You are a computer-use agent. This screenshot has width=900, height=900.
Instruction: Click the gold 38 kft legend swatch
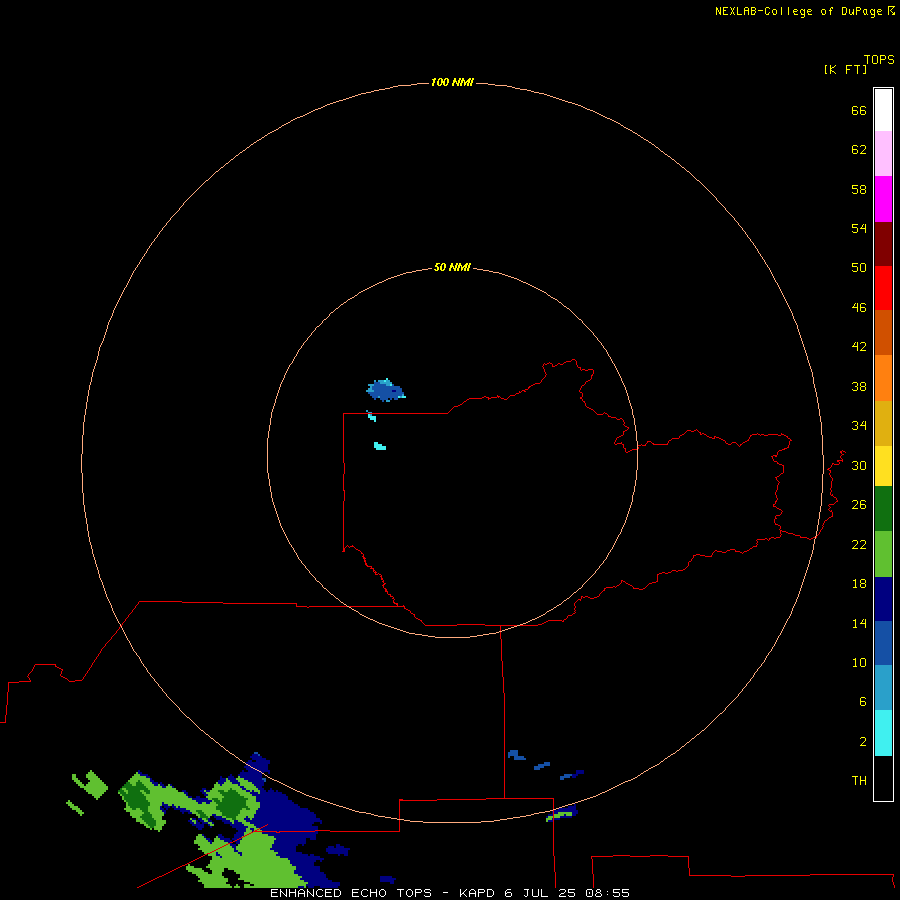(883, 423)
